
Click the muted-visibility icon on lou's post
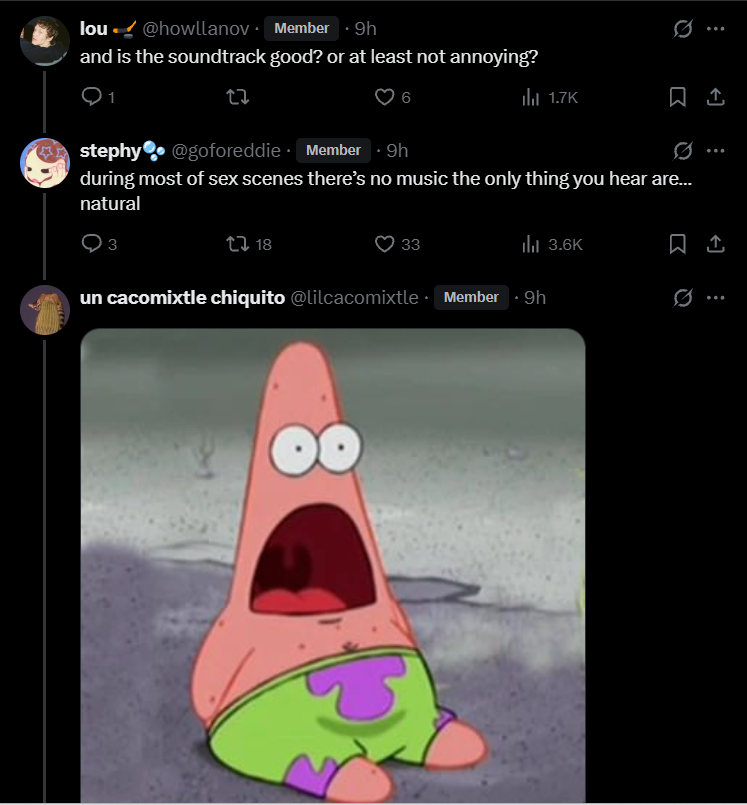click(x=682, y=28)
